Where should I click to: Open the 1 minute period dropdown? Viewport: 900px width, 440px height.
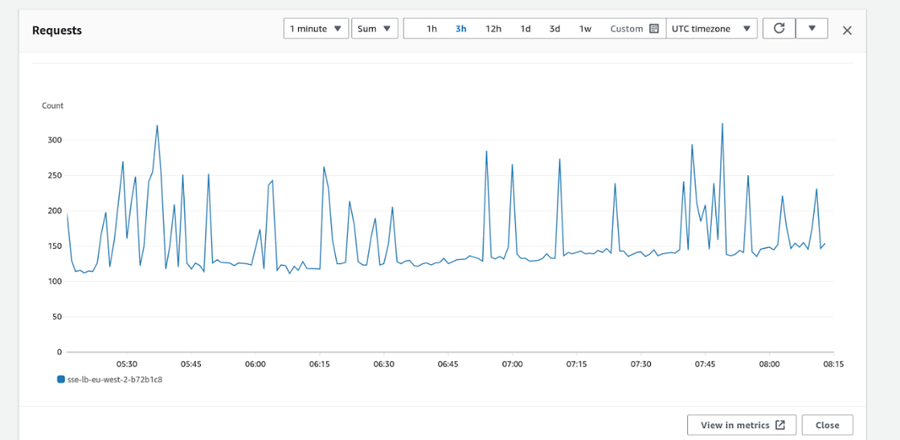pos(316,29)
